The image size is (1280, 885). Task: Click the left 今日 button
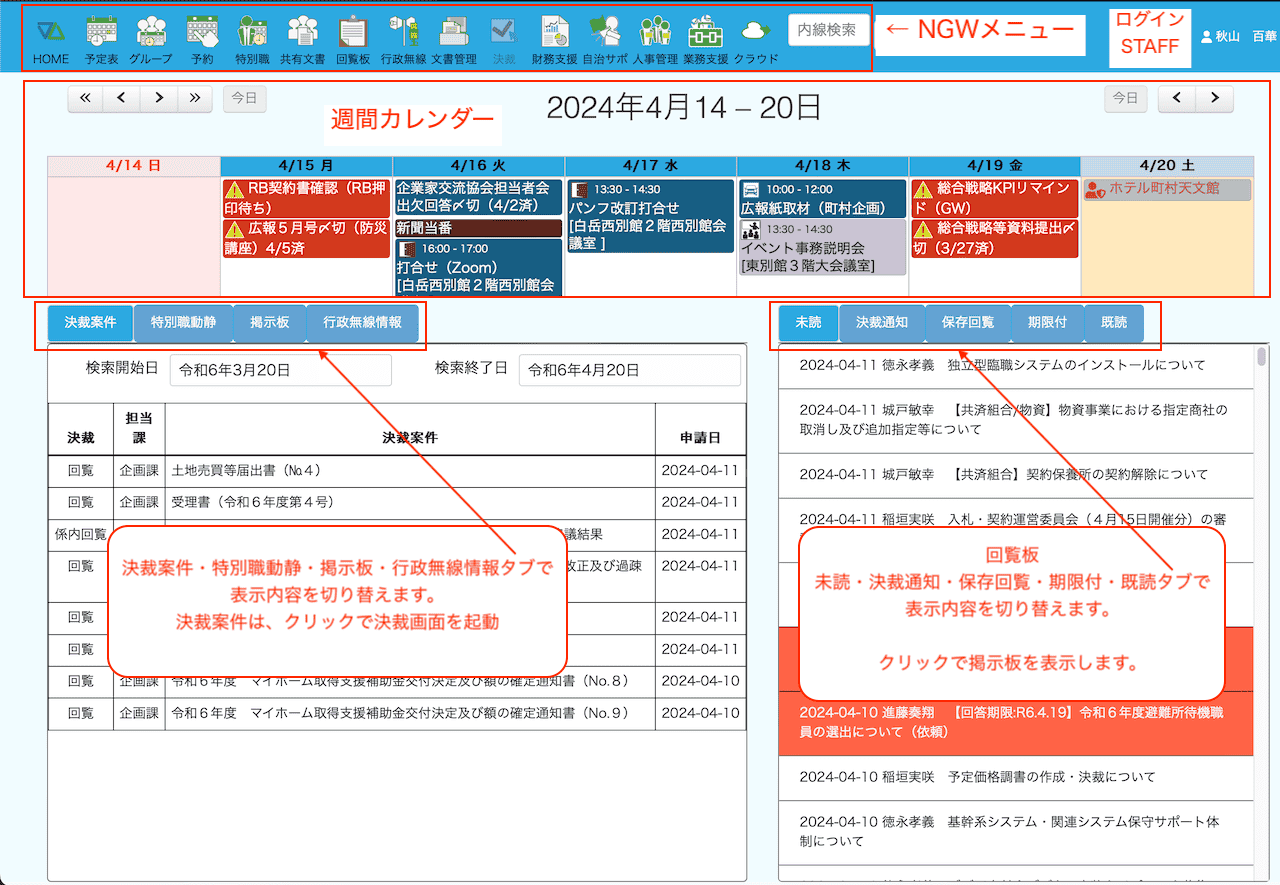tap(244, 98)
